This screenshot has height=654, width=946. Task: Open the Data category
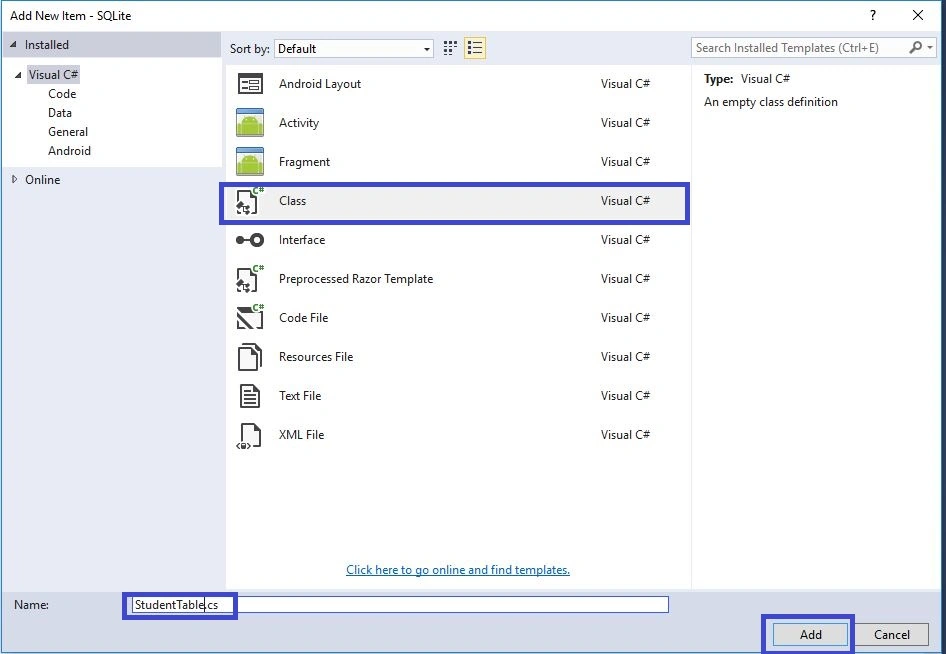(60, 113)
